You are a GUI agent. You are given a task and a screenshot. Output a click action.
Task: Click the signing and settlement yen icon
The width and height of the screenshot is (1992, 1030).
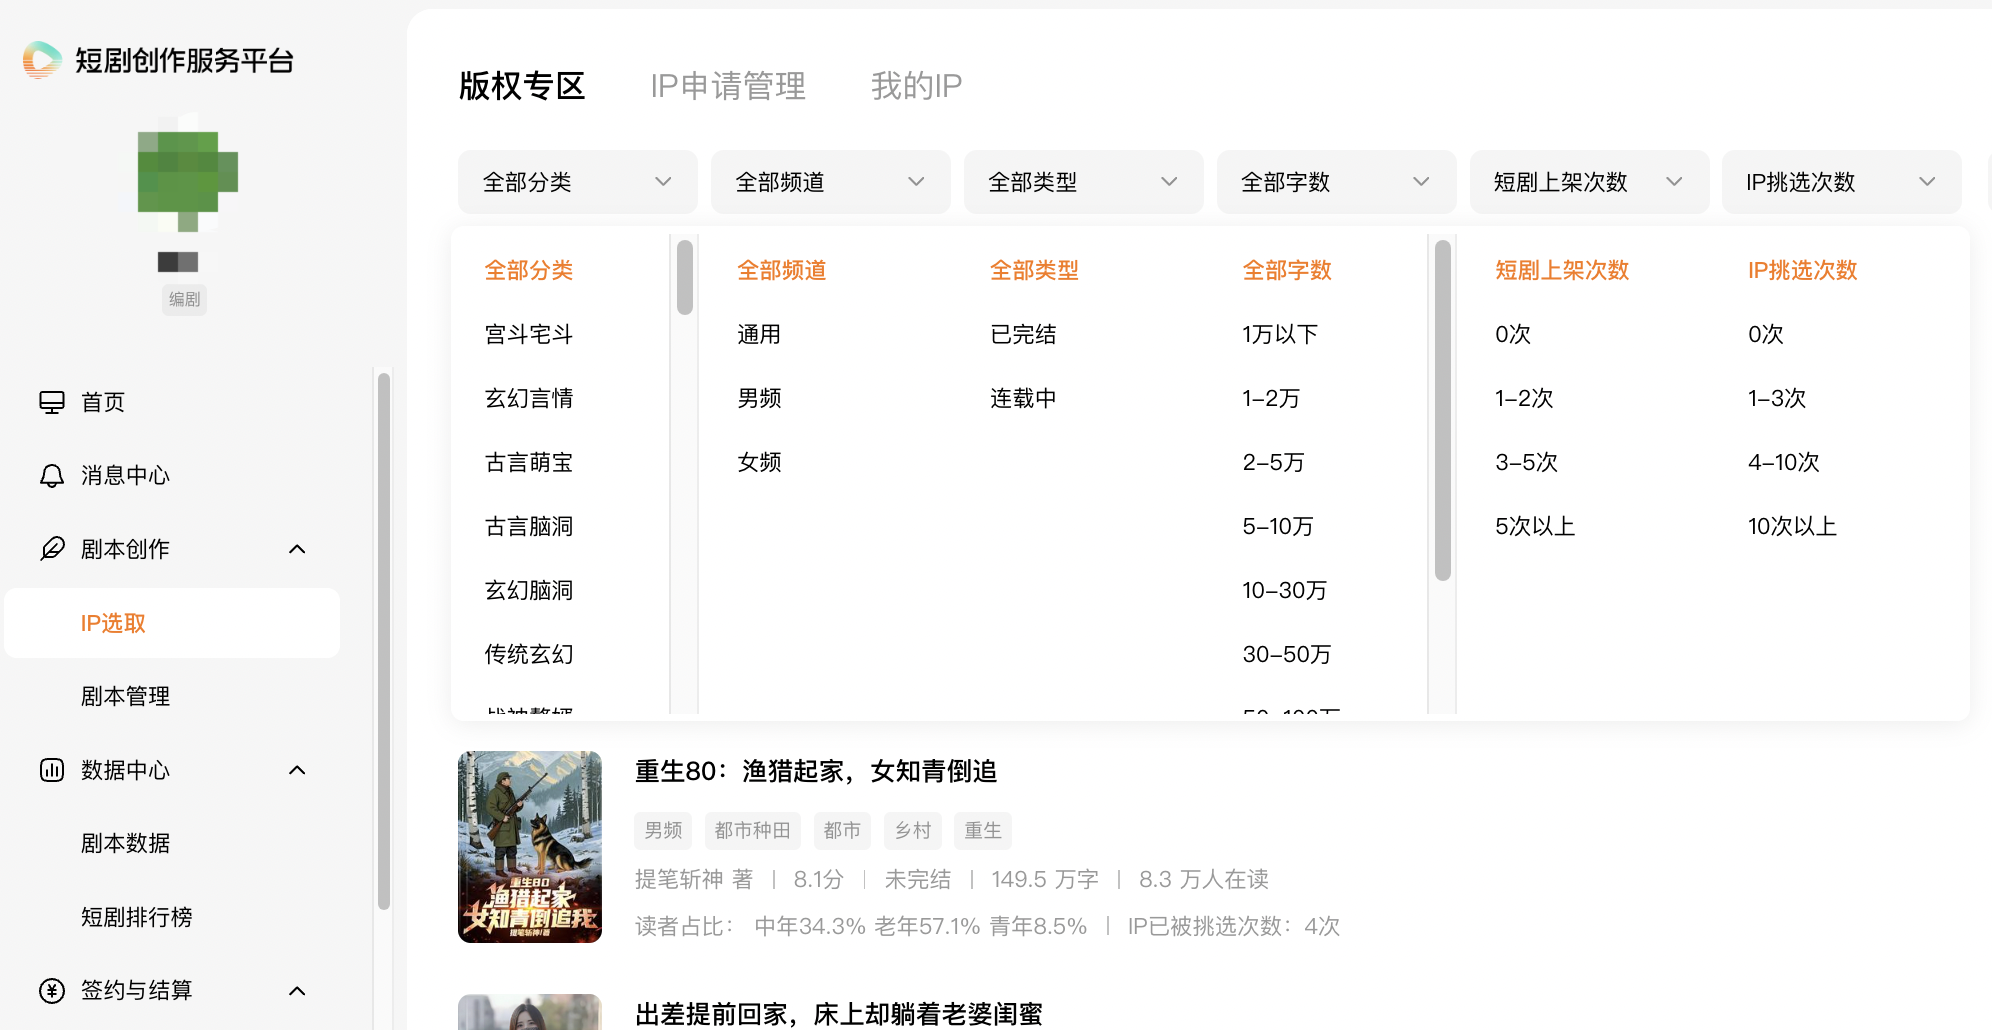52,991
